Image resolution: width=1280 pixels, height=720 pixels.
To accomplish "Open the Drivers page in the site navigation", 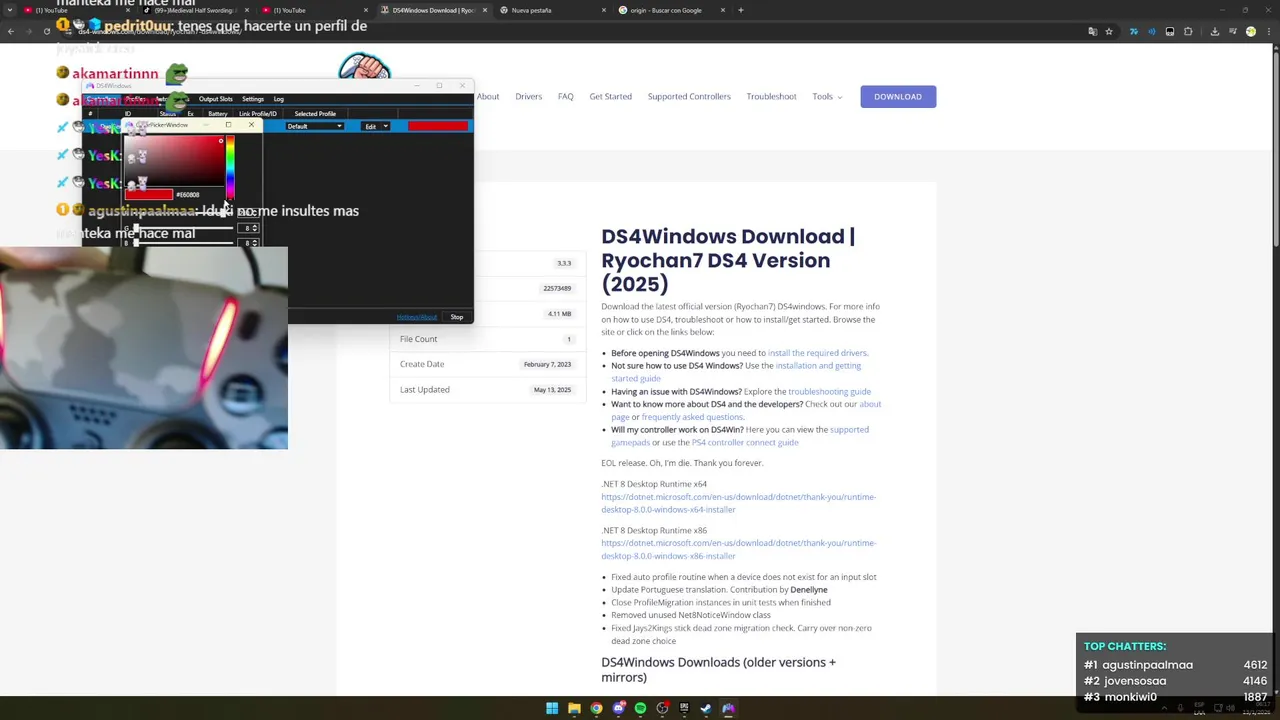I will point(528,97).
